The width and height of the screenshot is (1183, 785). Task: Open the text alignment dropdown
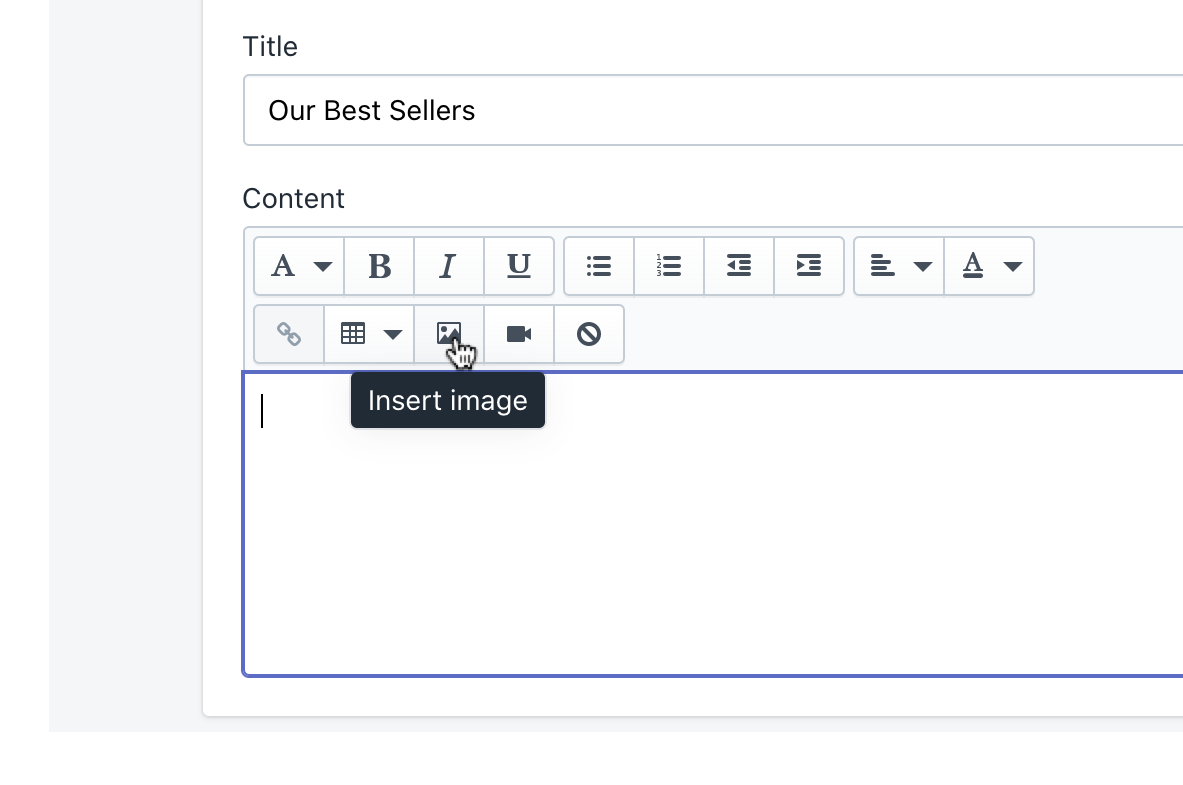[899, 266]
